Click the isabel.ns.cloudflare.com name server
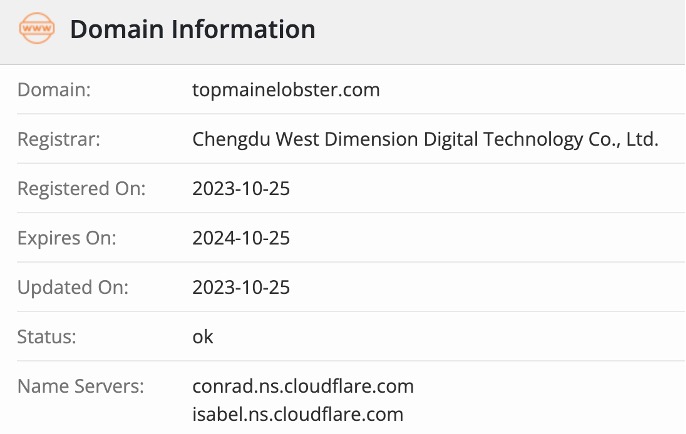This screenshot has height=434, width=686. tap(298, 413)
